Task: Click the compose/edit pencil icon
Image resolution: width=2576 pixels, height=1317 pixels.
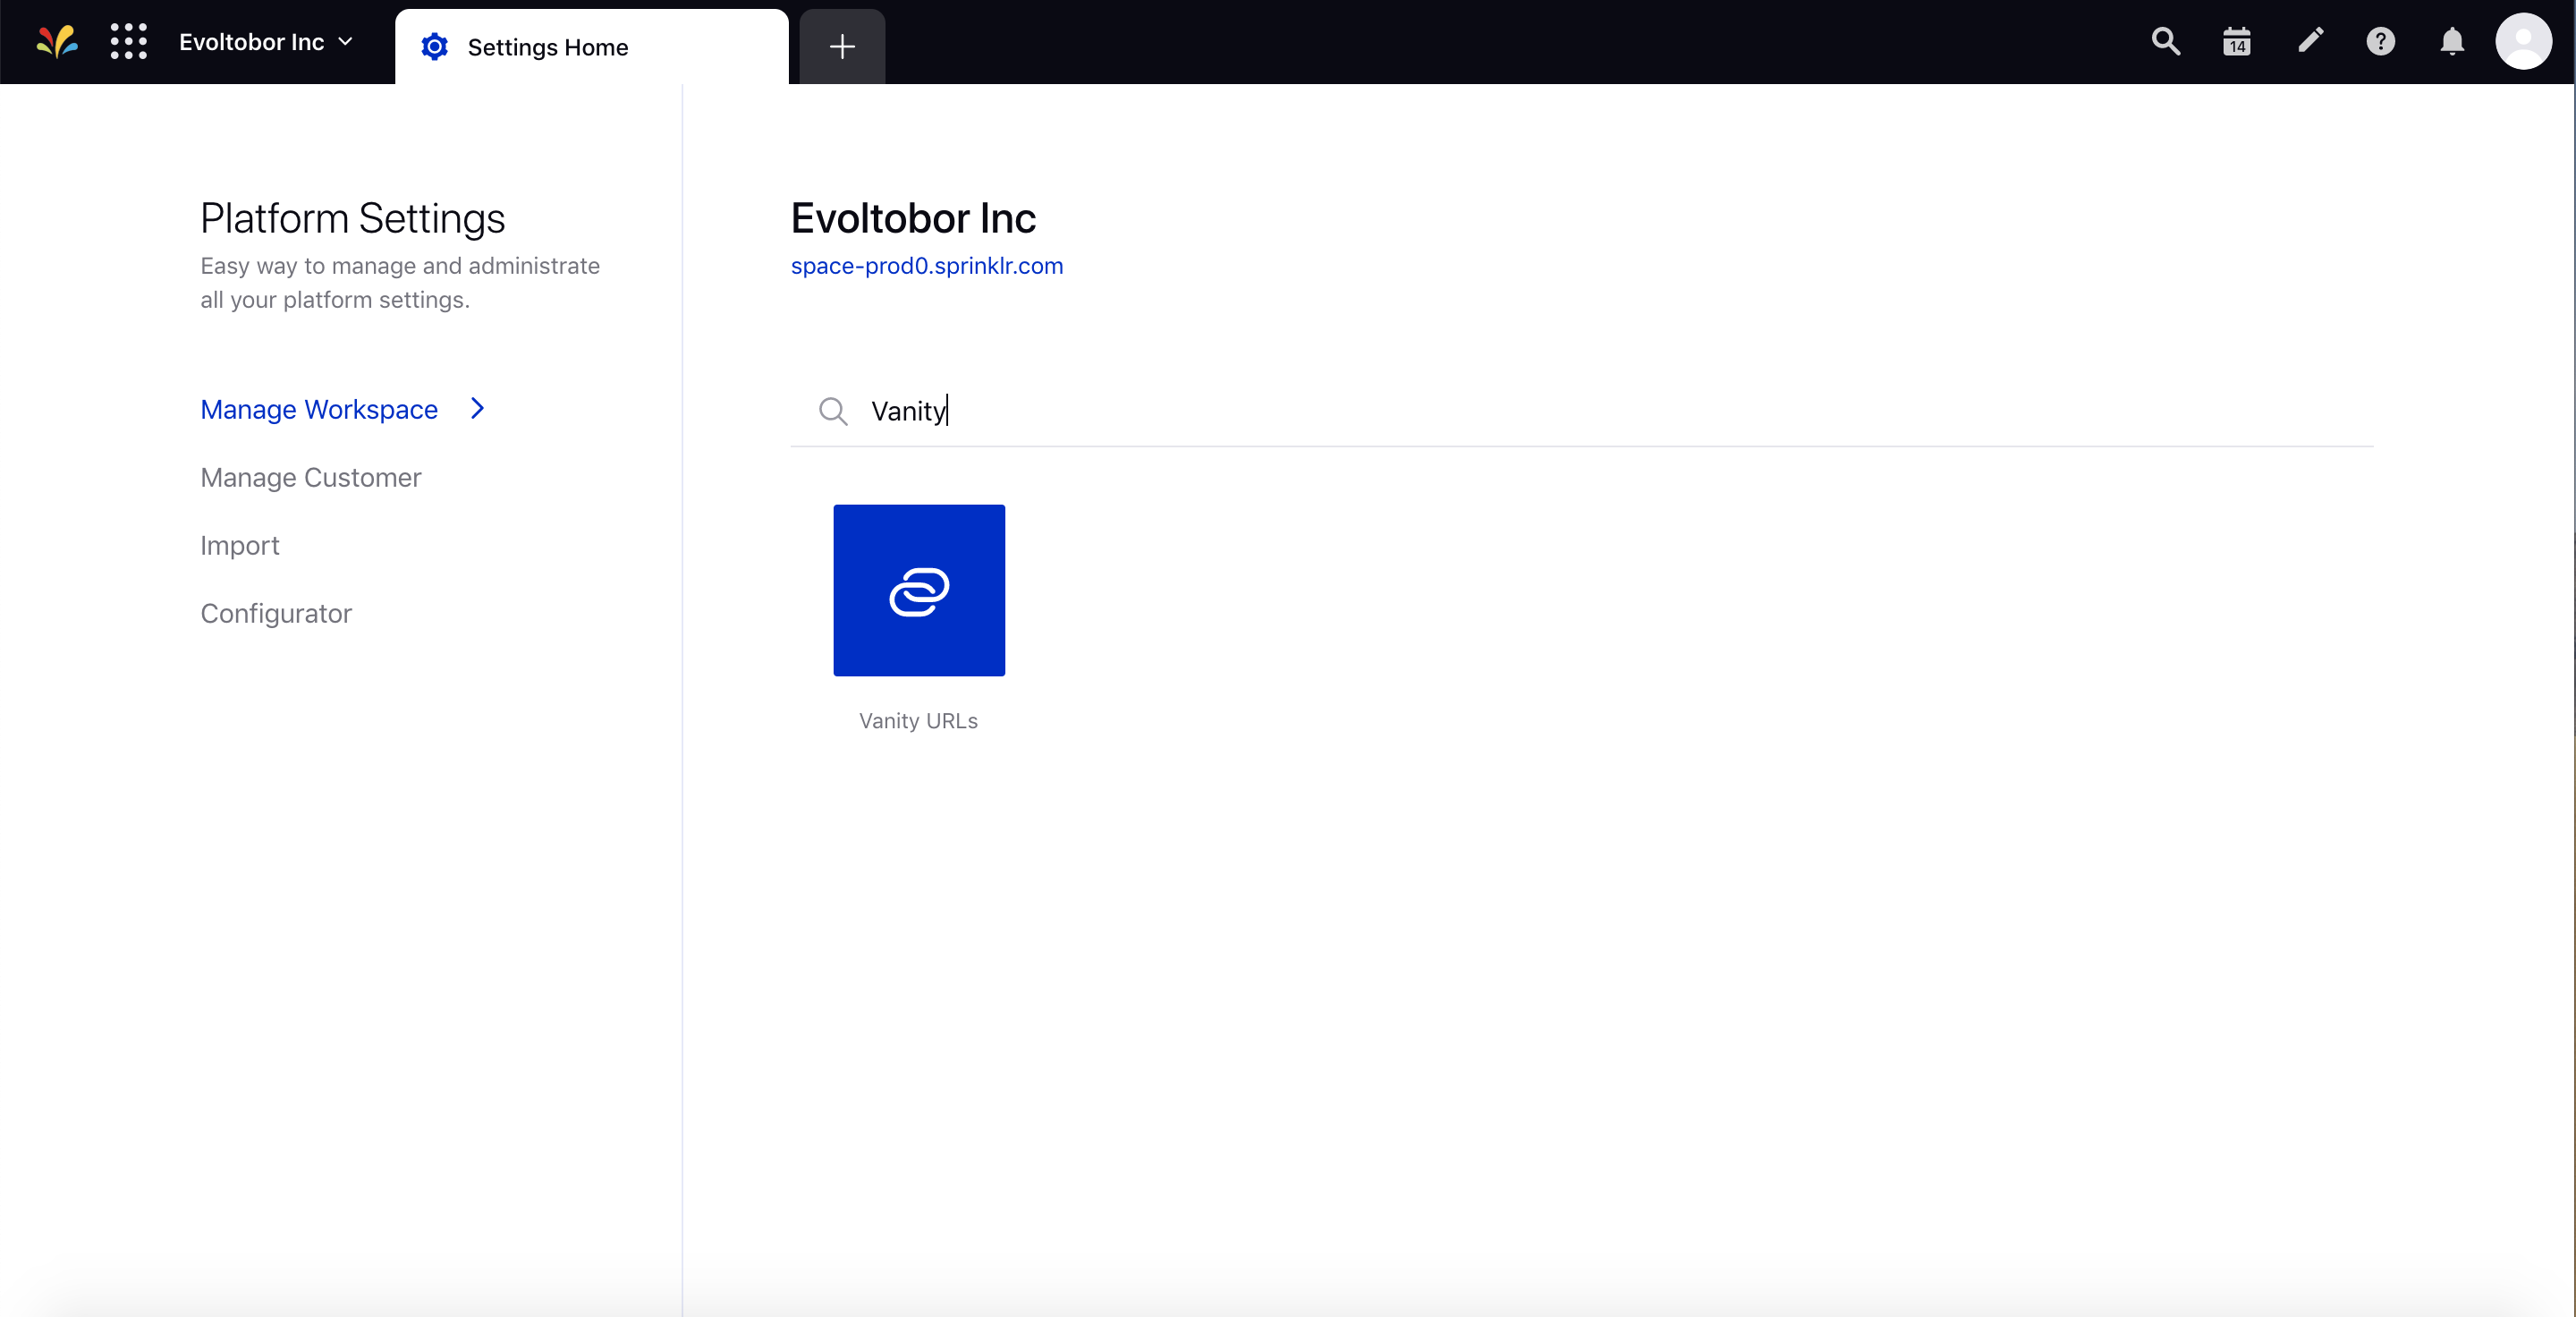Action: coord(2310,42)
